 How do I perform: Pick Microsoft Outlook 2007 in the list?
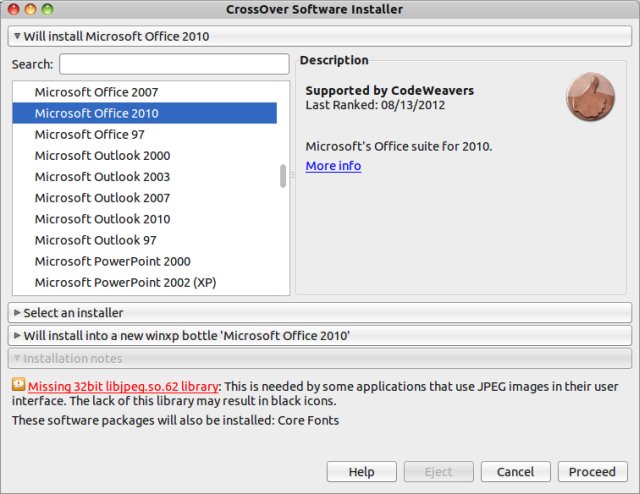click(x=144, y=198)
